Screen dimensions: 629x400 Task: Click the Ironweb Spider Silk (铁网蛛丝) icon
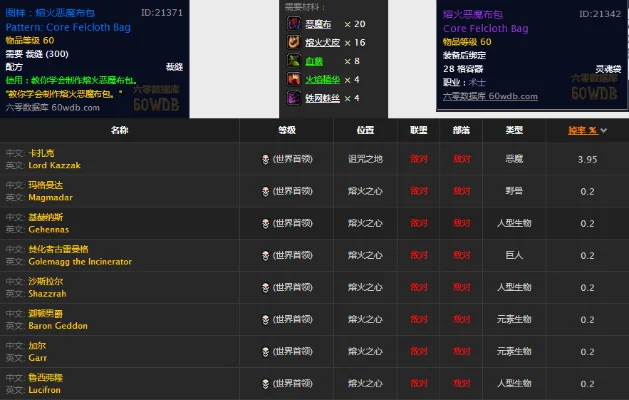click(x=294, y=98)
